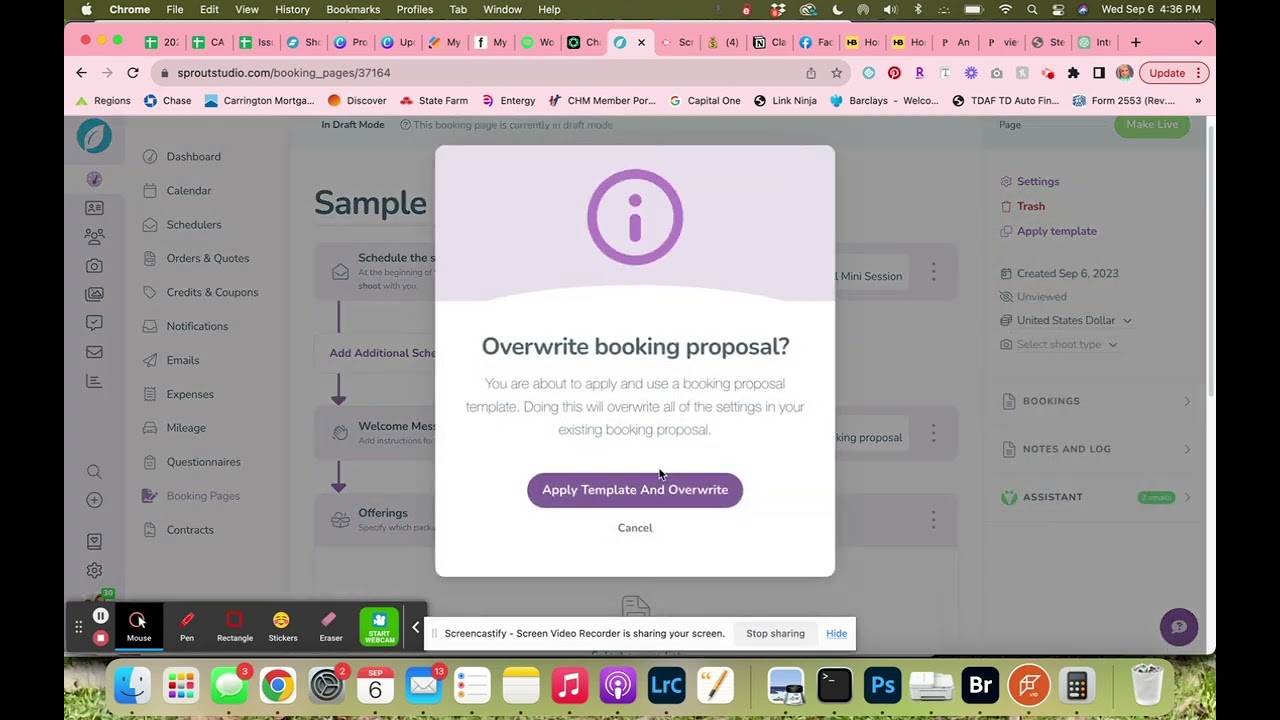Select Eraser in Screencastify toolbar

tap(330, 627)
